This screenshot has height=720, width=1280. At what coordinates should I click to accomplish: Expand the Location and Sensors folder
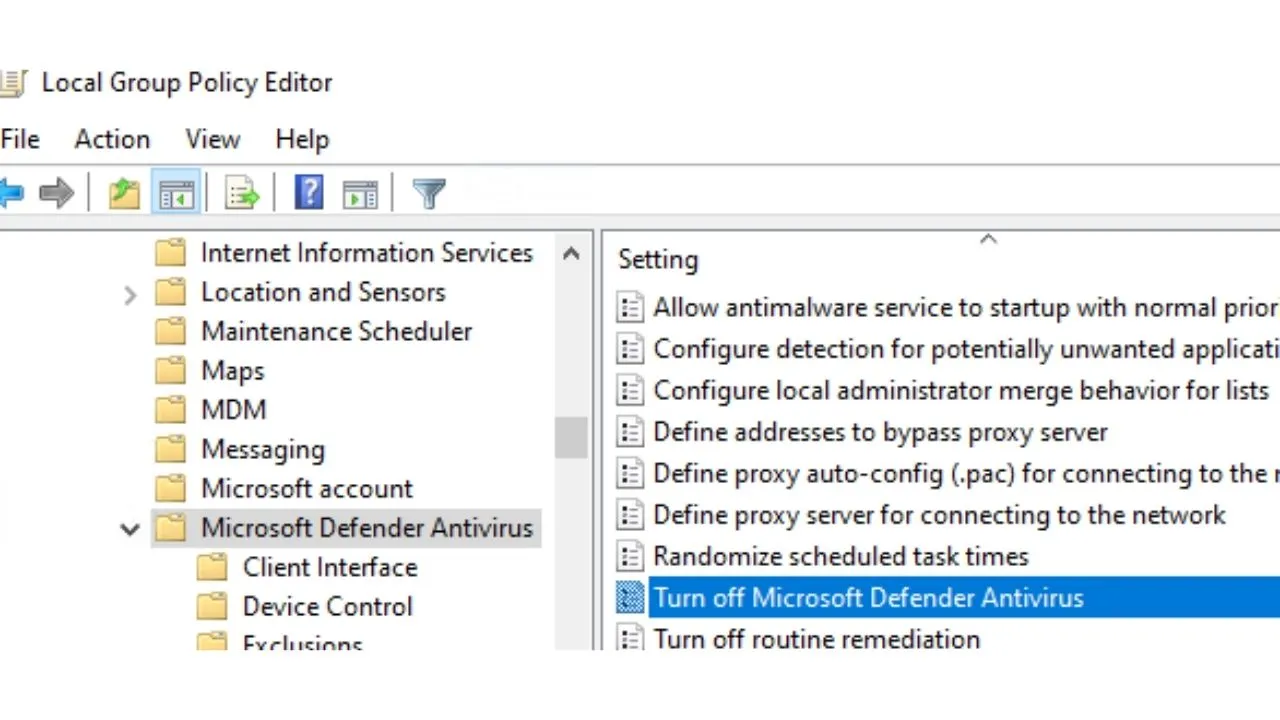[130, 294]
